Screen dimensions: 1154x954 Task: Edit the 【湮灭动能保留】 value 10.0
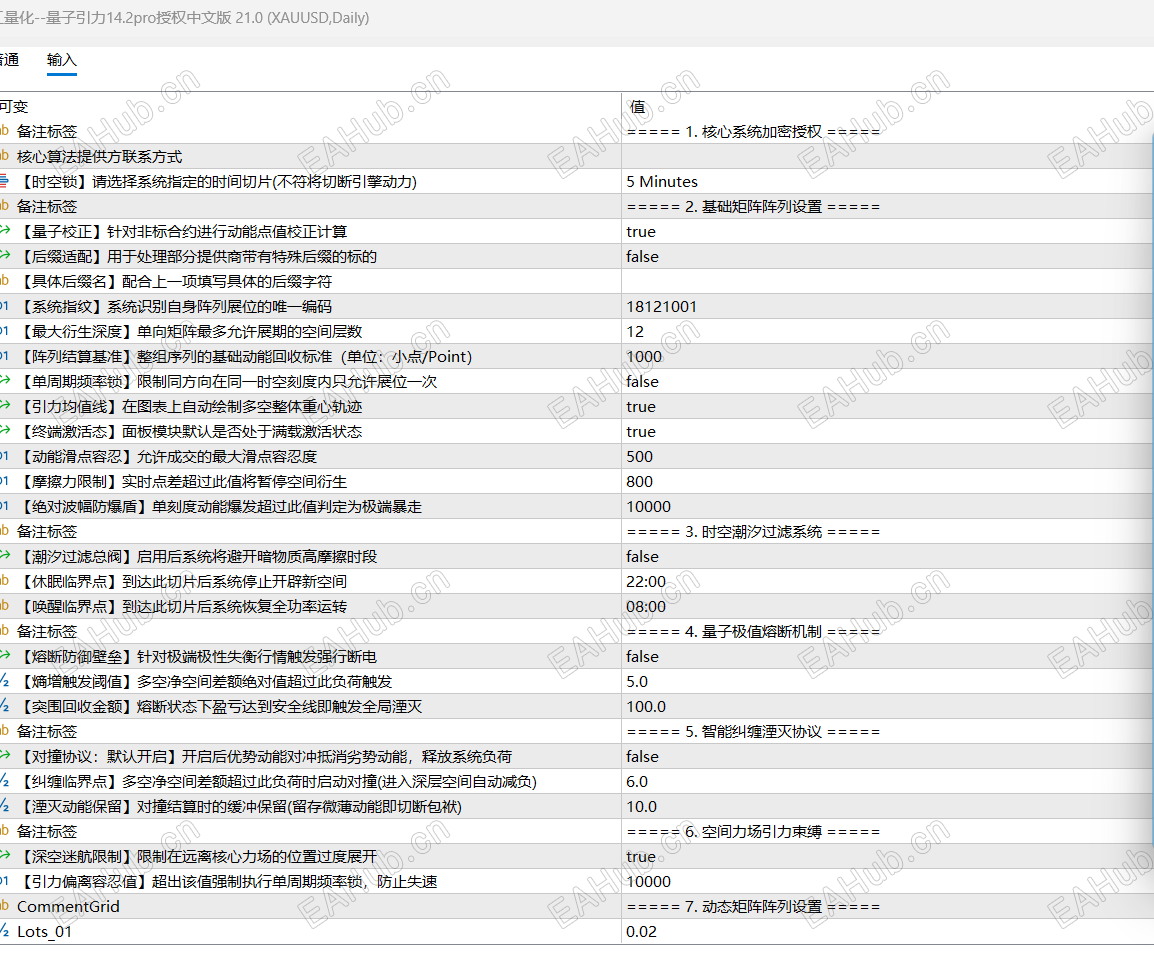[641, 808]
